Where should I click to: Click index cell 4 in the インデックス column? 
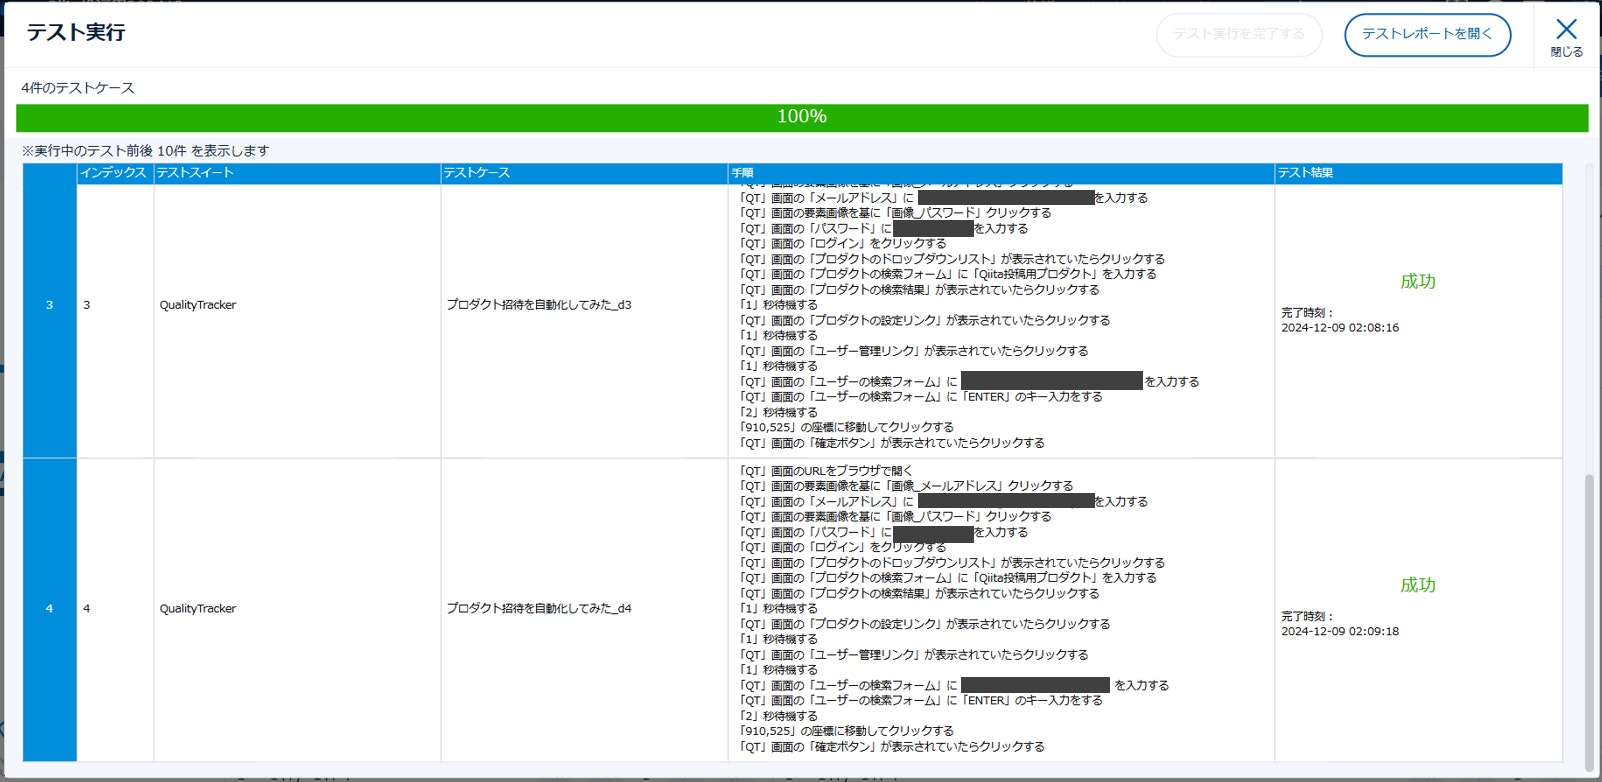pos(115,609)
